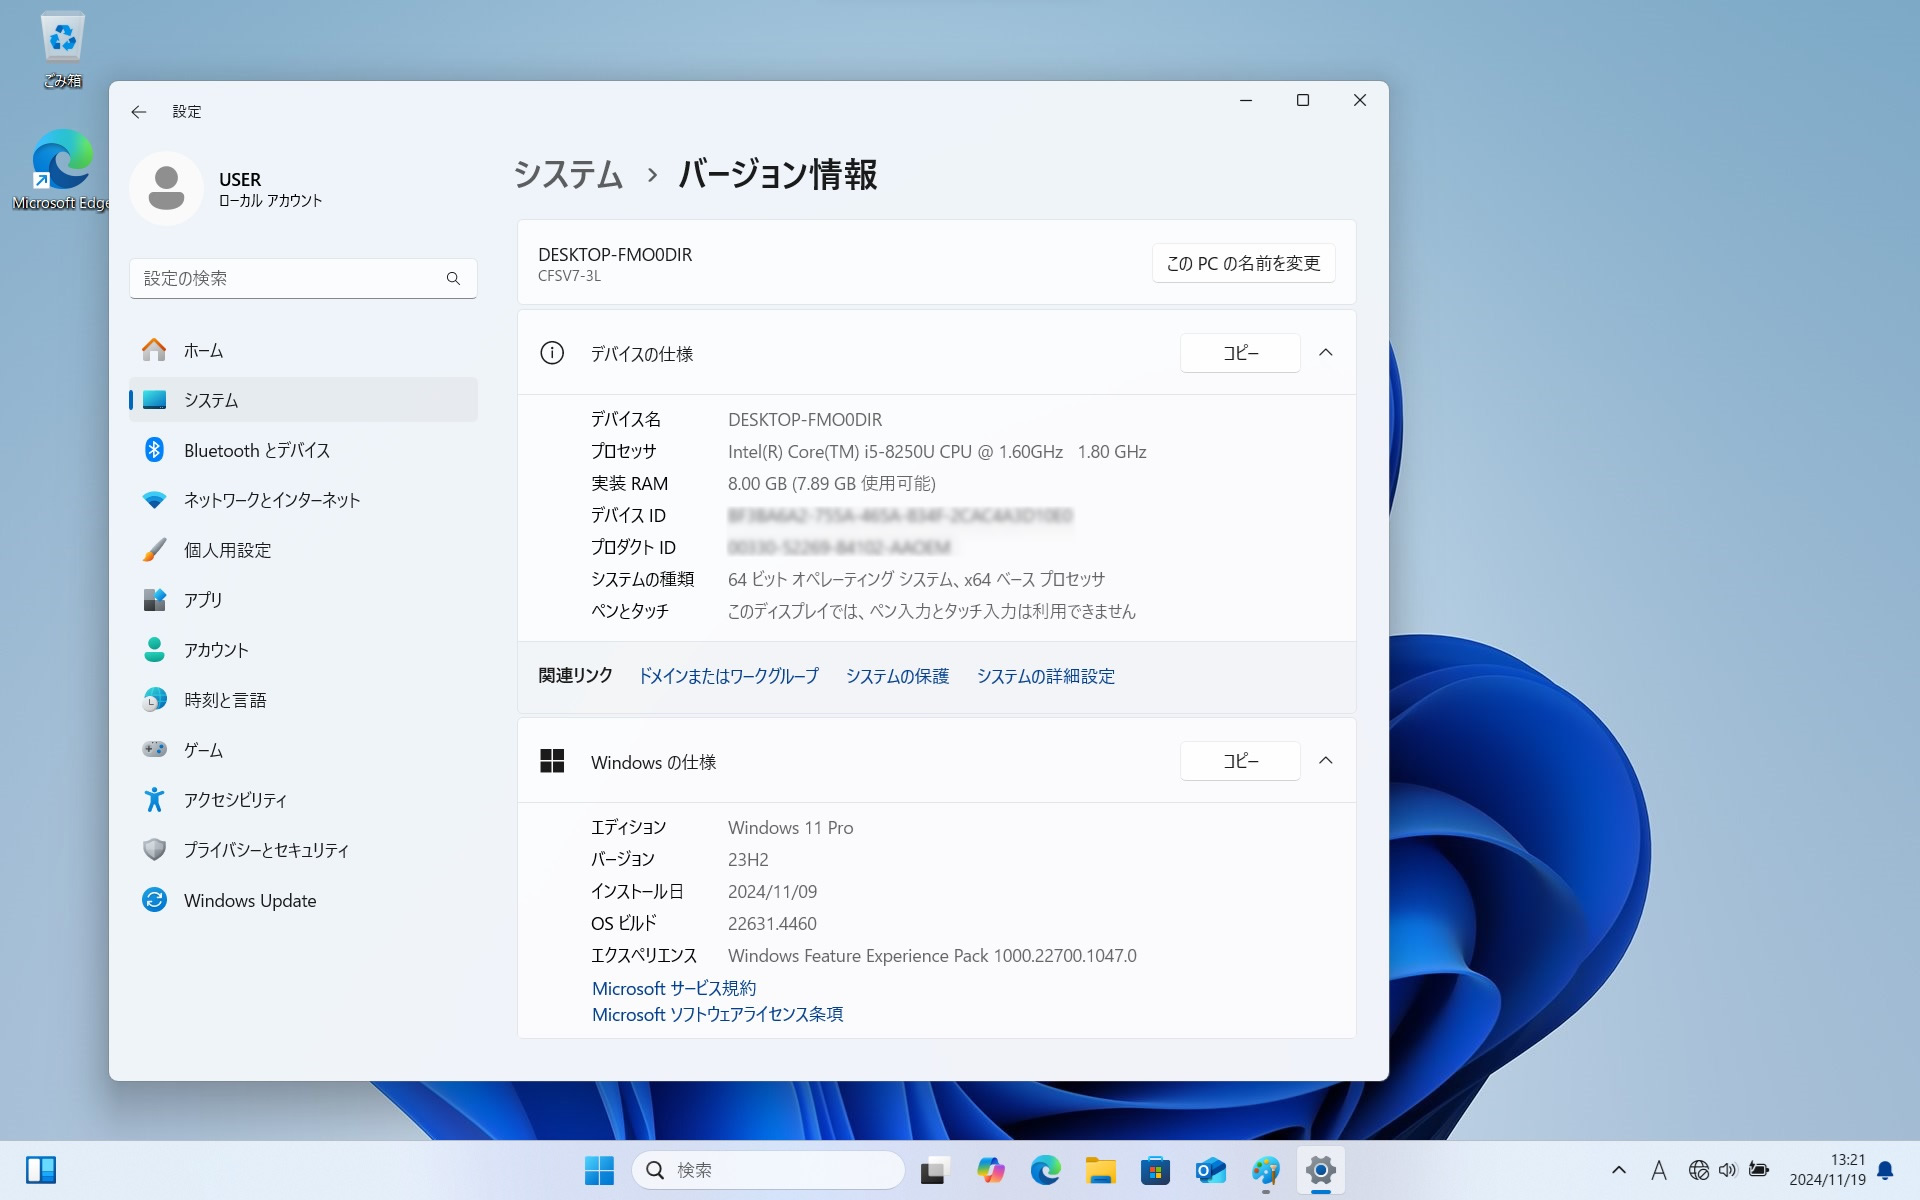Select install date 2024/11/09
This screenshot has width=1920, height=1200.
pos(772,891)
